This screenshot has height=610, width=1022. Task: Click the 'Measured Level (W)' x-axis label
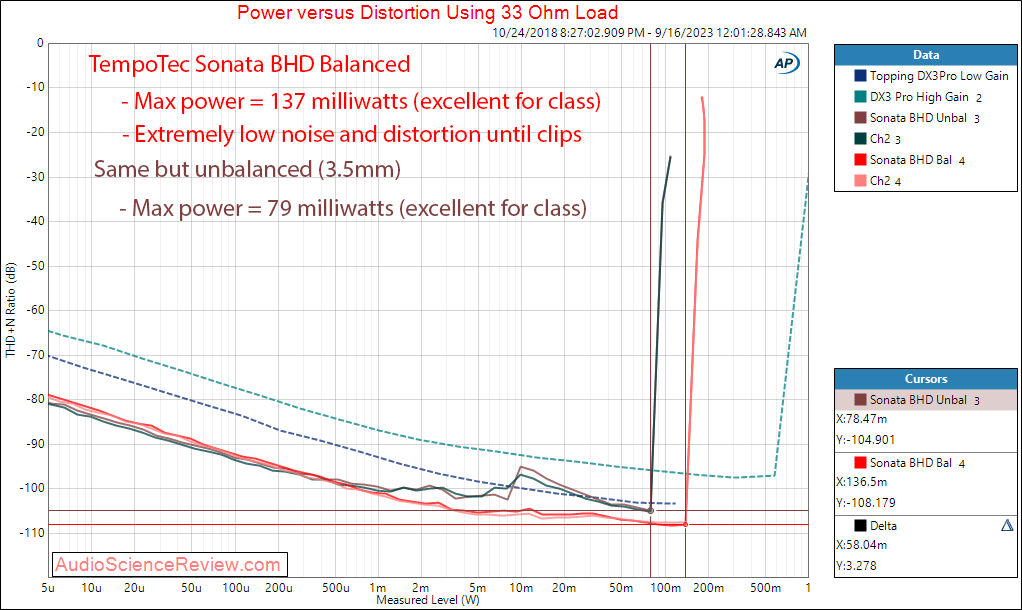click(x=428, y=600)
